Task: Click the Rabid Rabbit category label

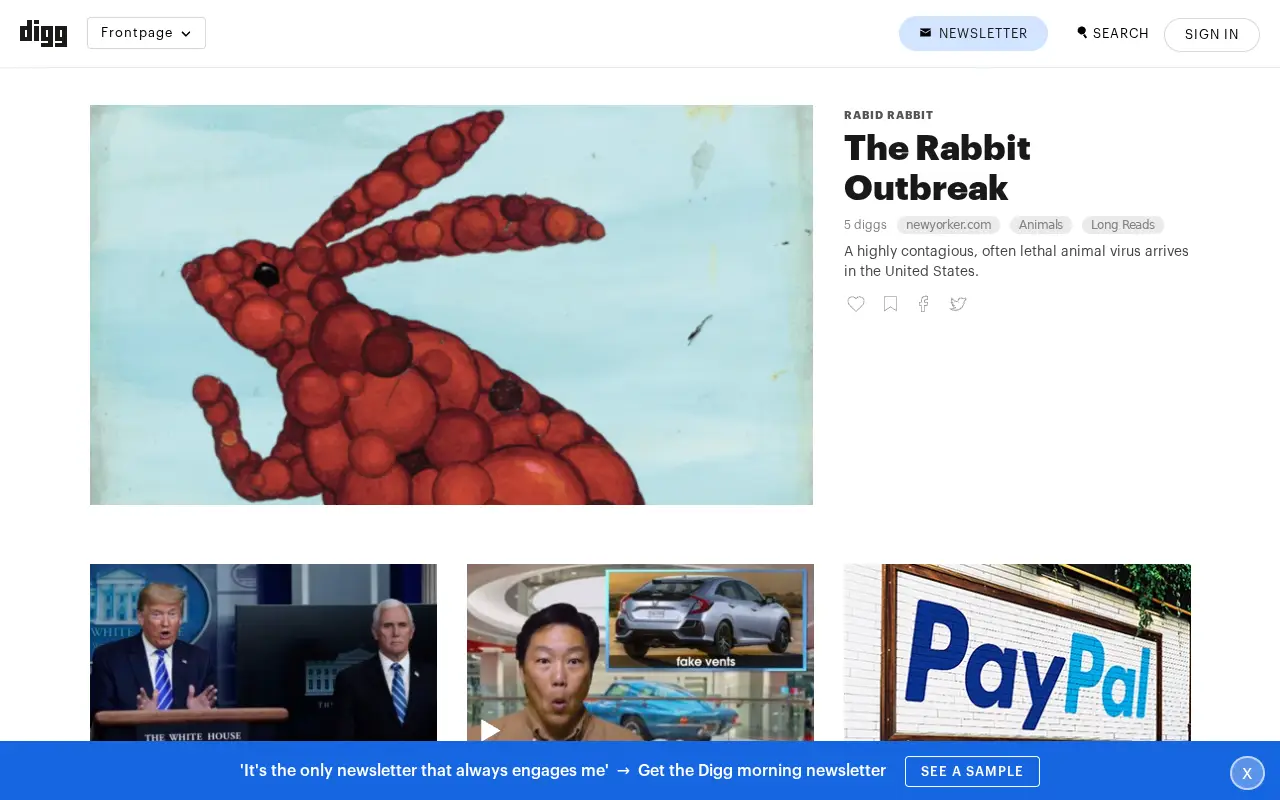Action: pos(888,115)
